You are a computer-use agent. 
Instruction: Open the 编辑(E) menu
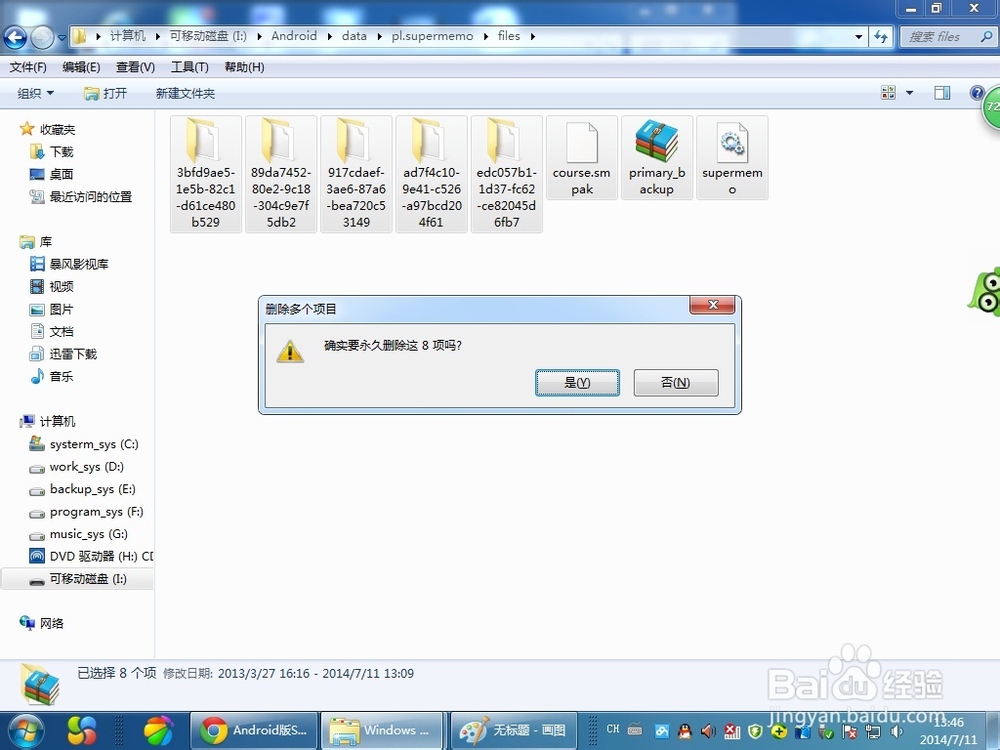tap(81, 67)
